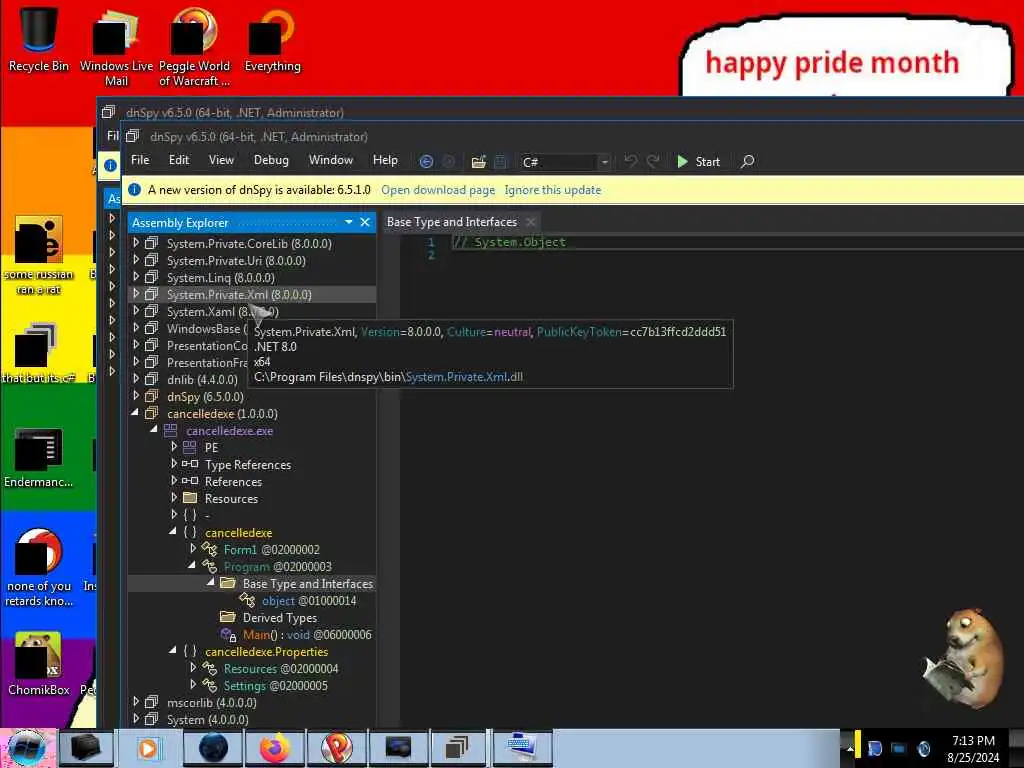Select Program @02000003 class
1024x768 pixels.
[x=277, y=567]
